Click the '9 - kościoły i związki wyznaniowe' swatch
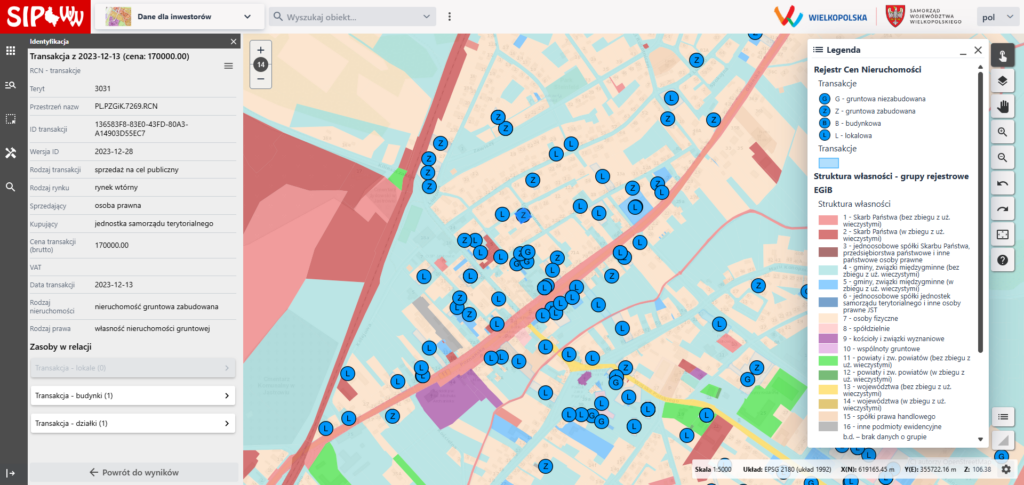Screen dimensions: 1024x485 829,339
